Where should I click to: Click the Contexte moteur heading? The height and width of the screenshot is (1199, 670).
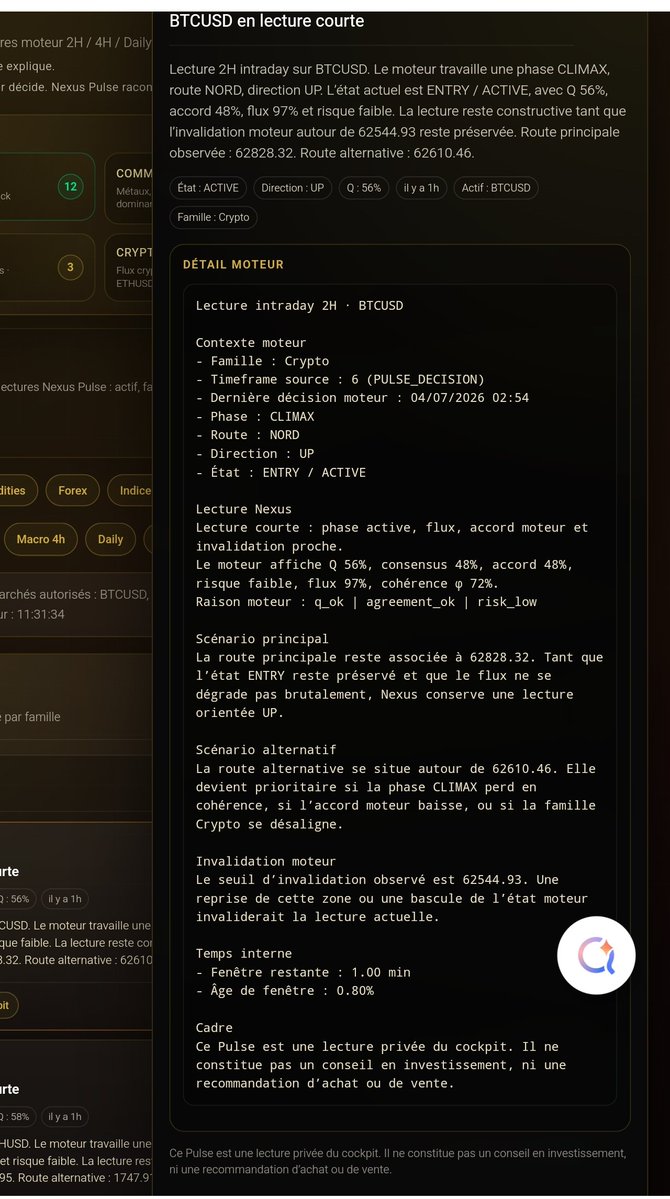pos(251,343)
